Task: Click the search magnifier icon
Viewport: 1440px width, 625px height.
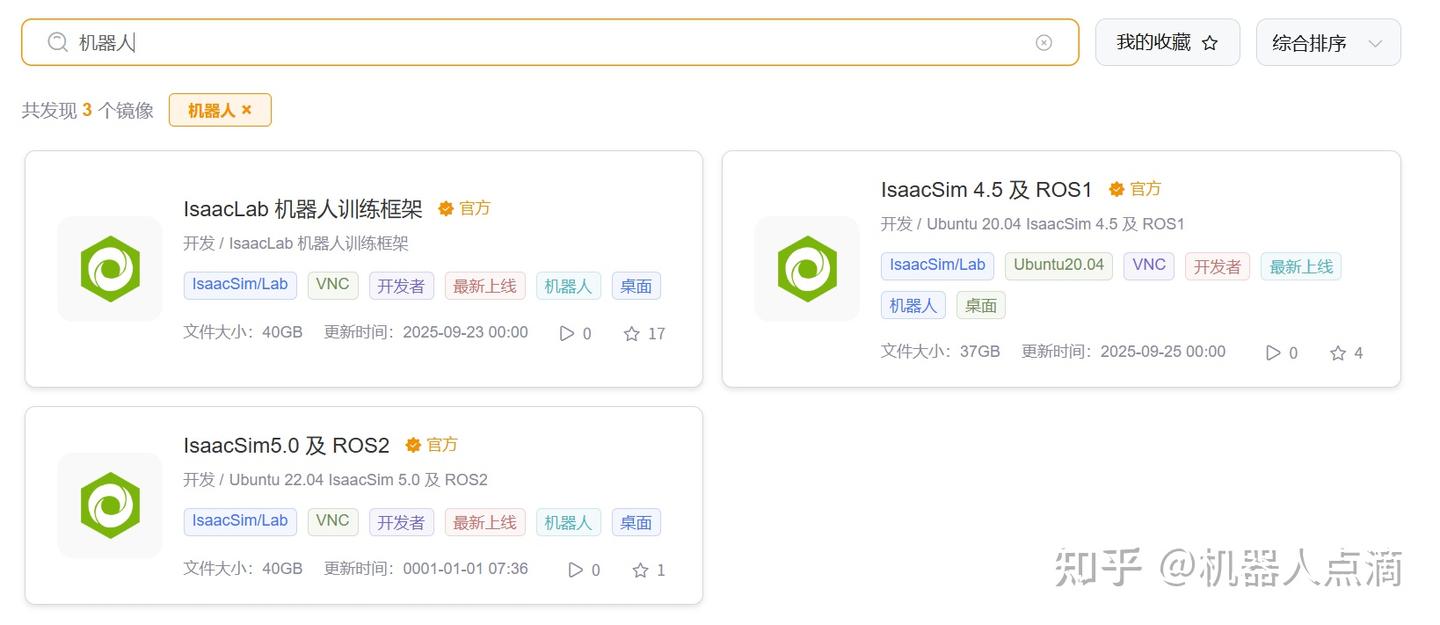Action: pyautogui.click(x=58, y=42)
